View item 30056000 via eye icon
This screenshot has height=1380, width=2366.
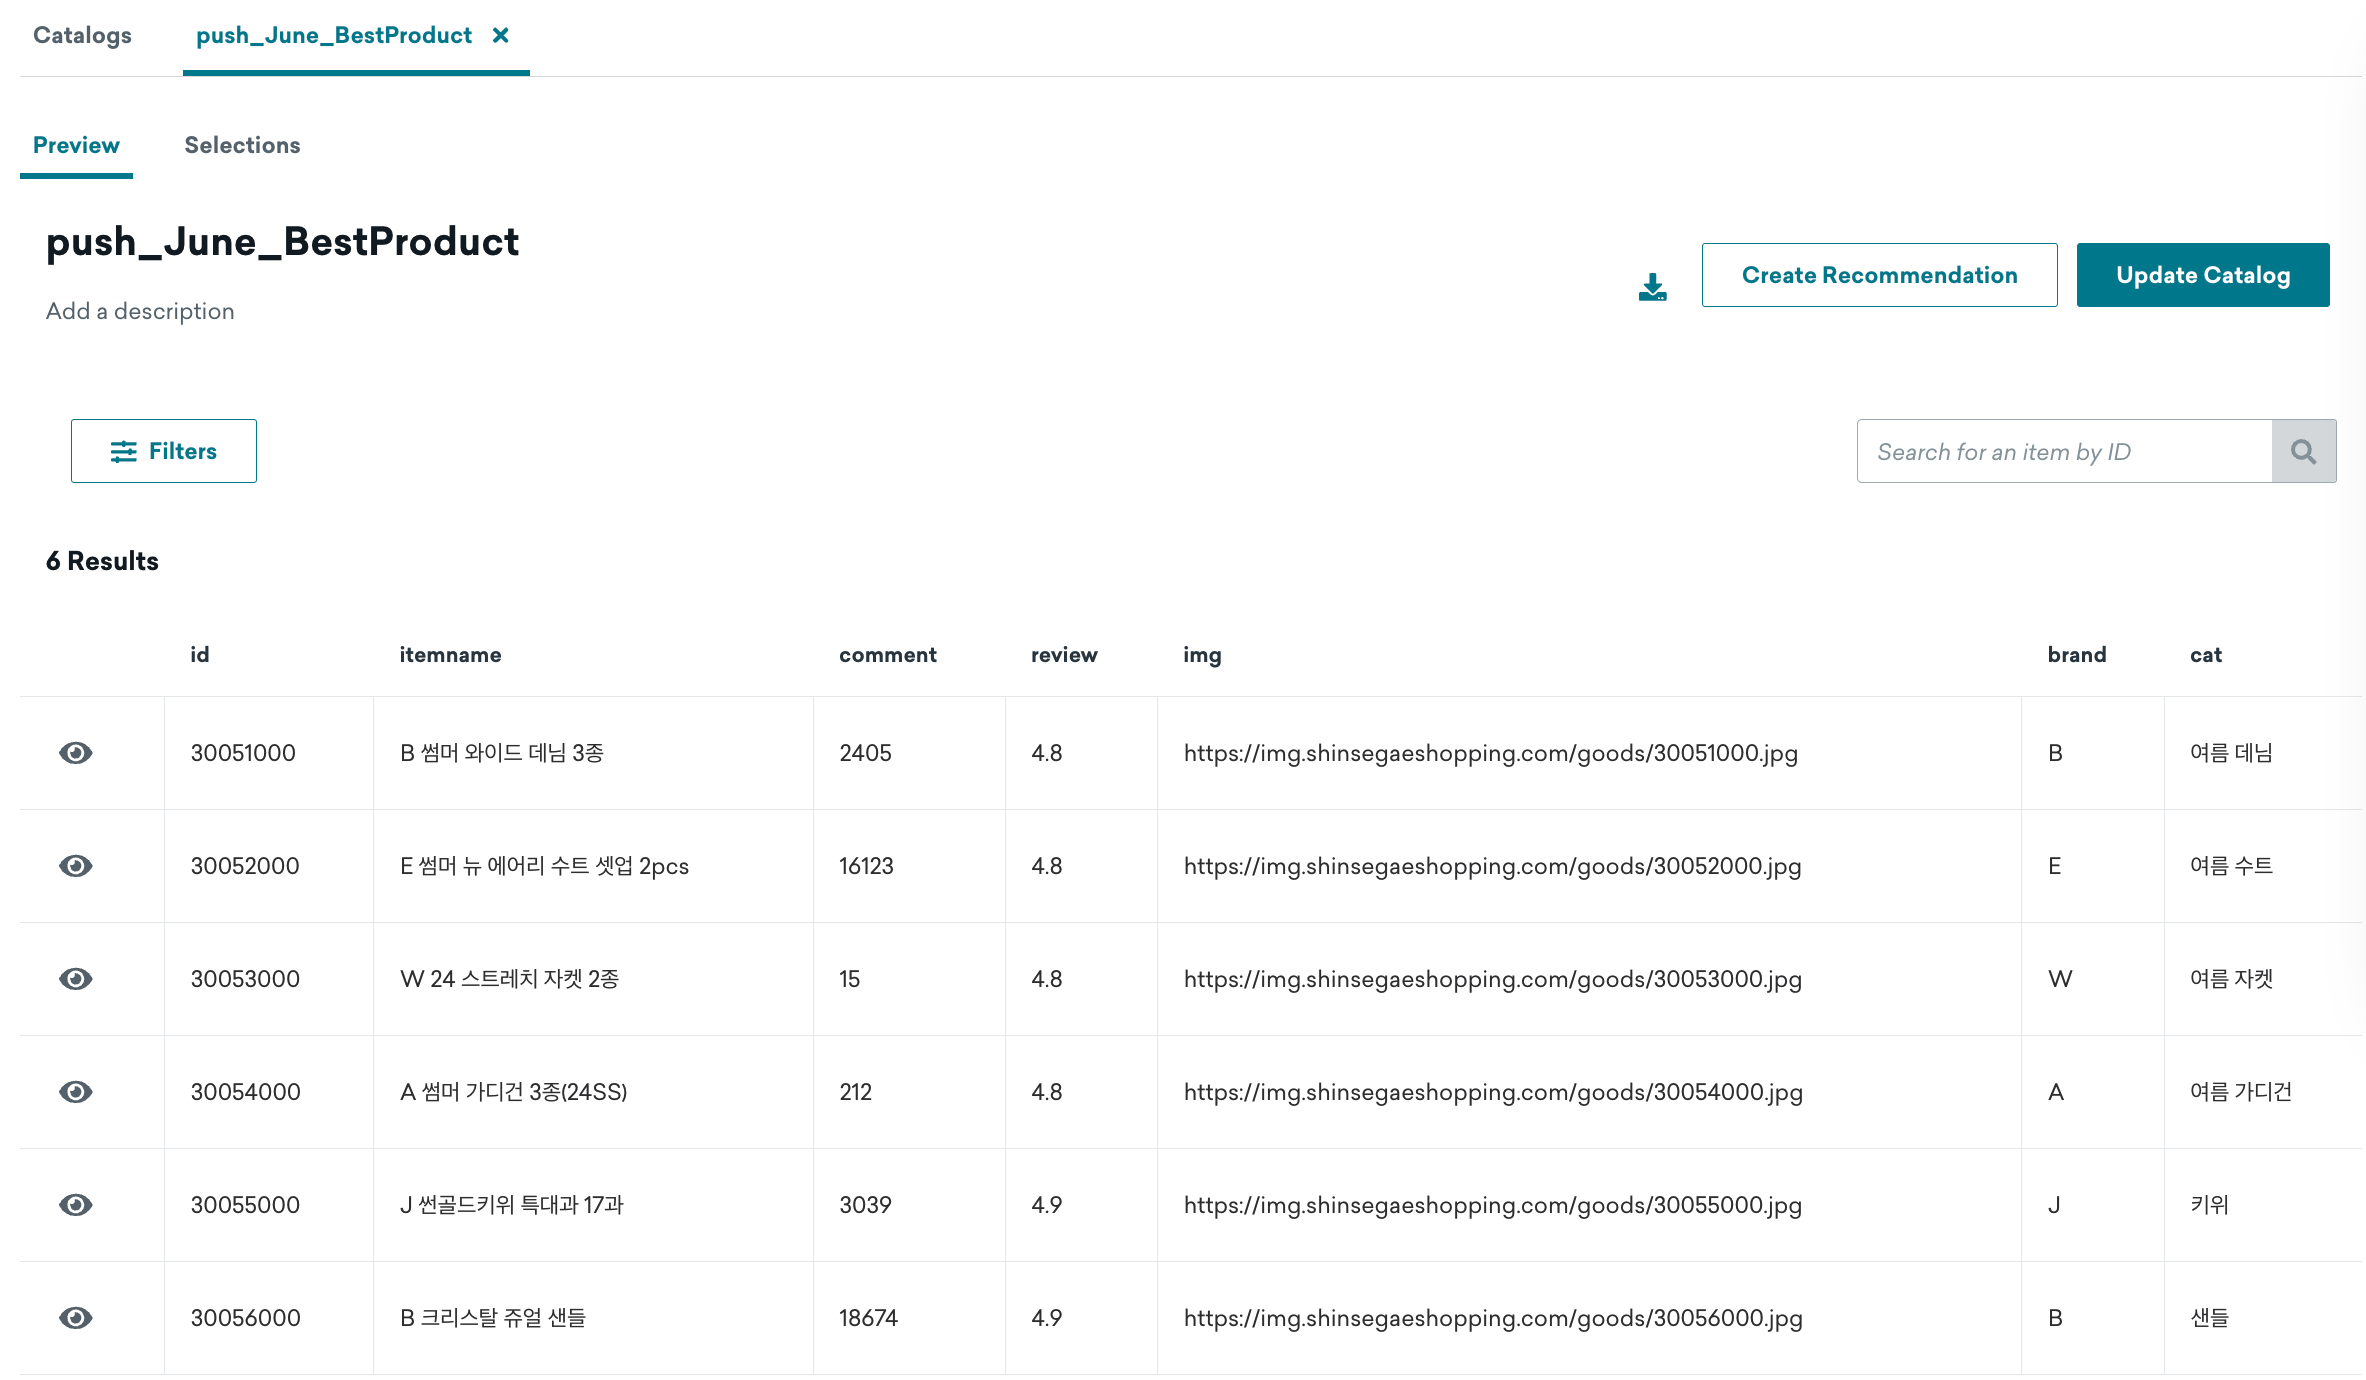pyautogui.click(x=76, y=1318)
